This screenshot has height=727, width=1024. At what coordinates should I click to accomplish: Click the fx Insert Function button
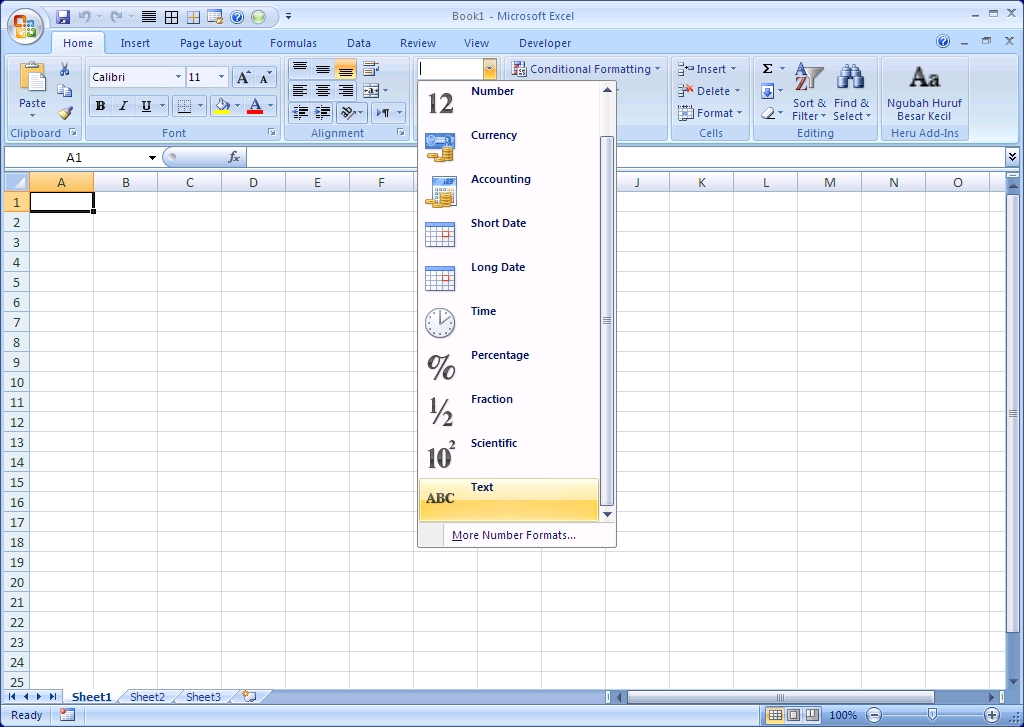pyautogui.click(x=234, y=157)
